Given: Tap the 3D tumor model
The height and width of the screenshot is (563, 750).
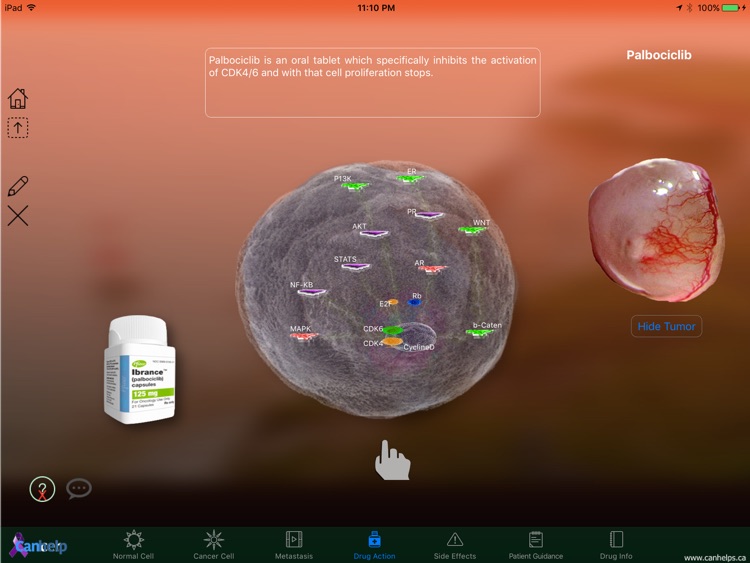Looking at the screenshot, I should click(x=656, y=230).
